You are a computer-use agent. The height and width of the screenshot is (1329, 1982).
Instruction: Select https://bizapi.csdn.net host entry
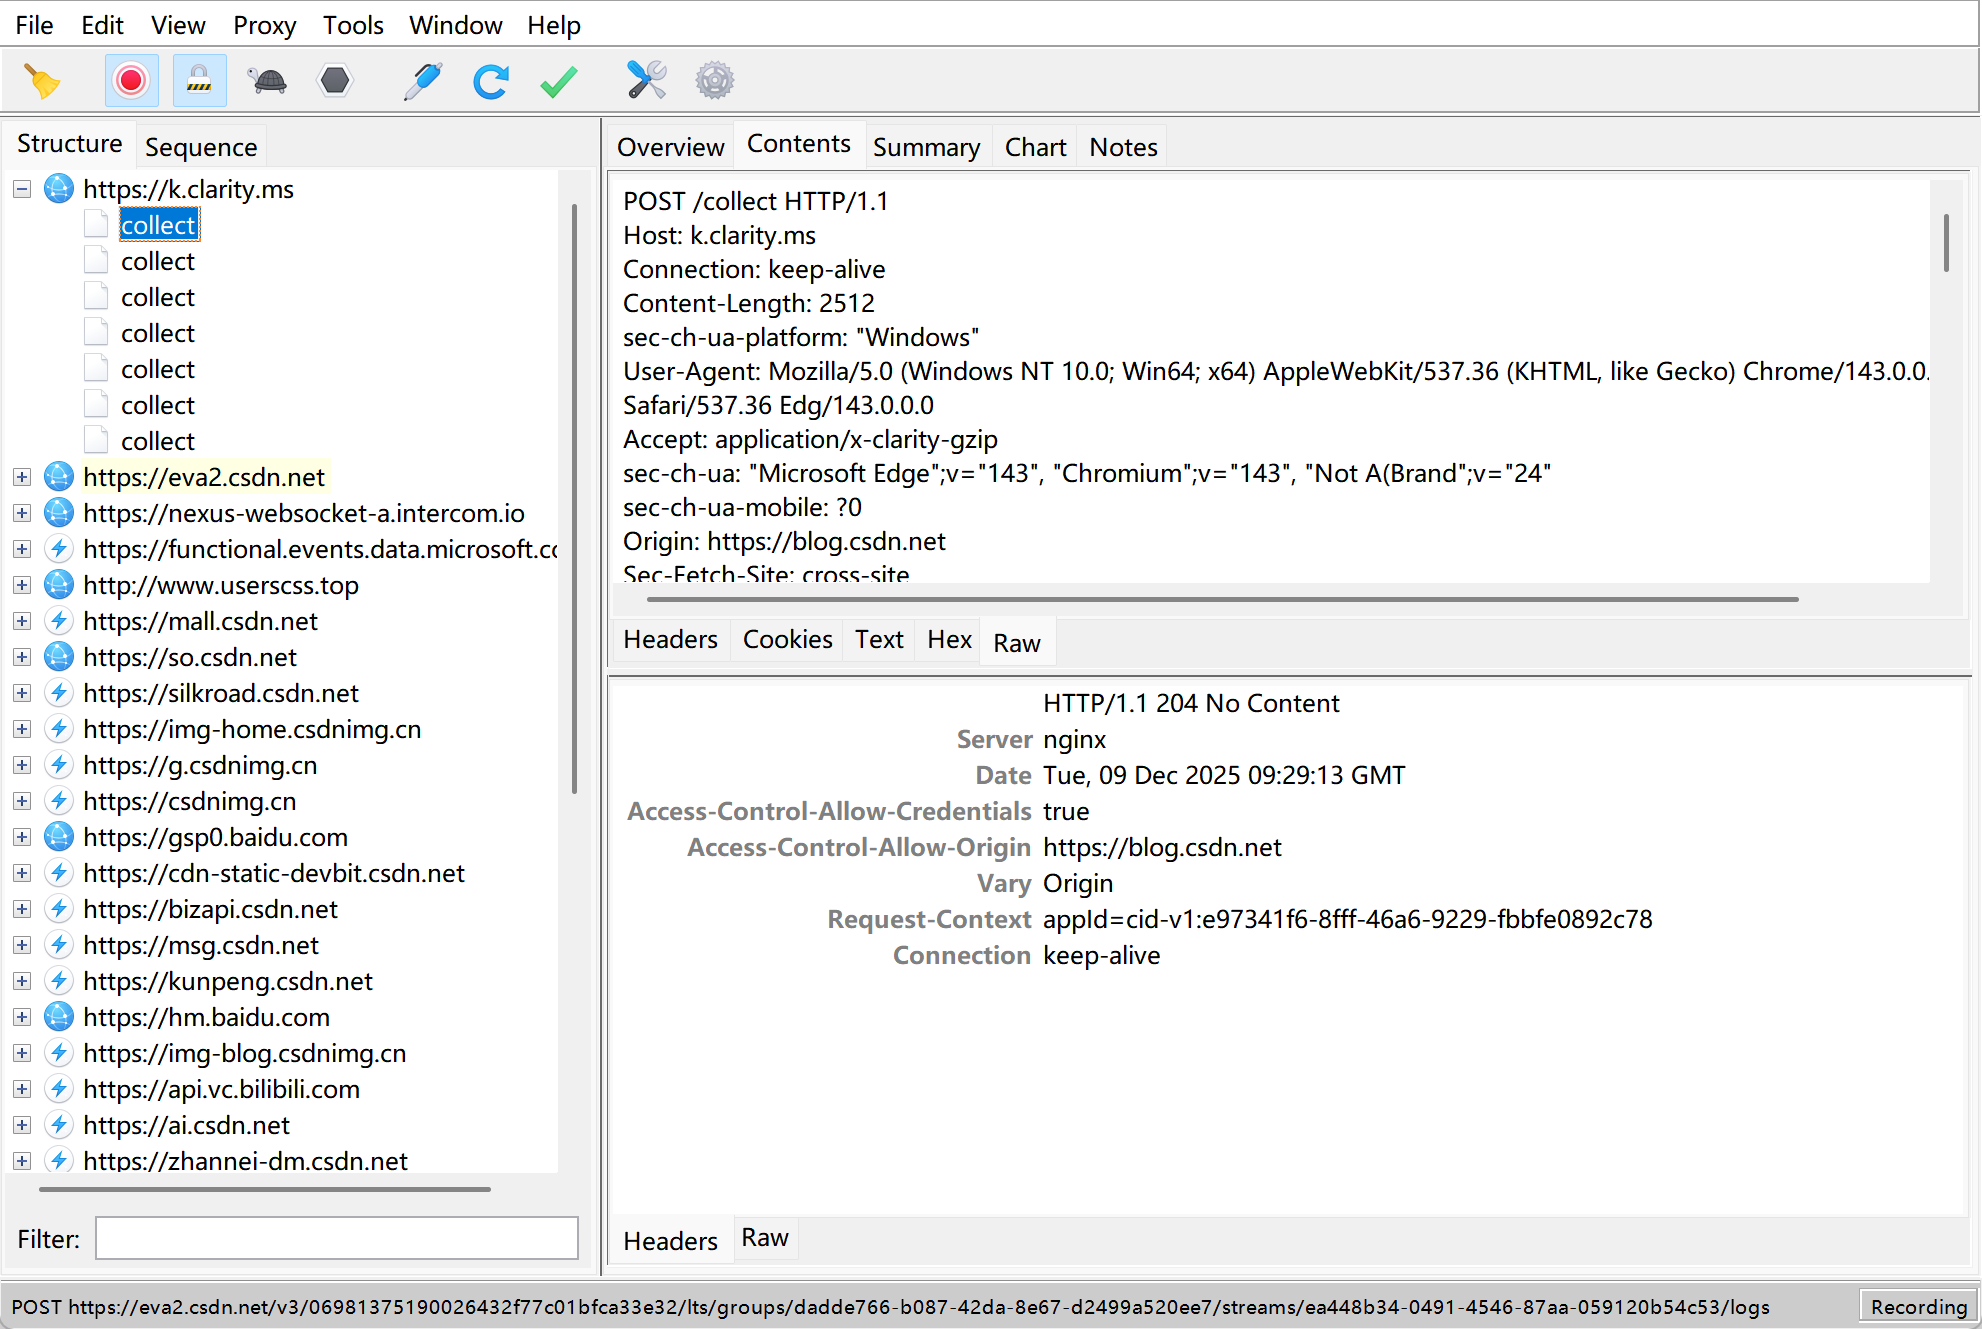pyautogui.click(x=211, y=909)
